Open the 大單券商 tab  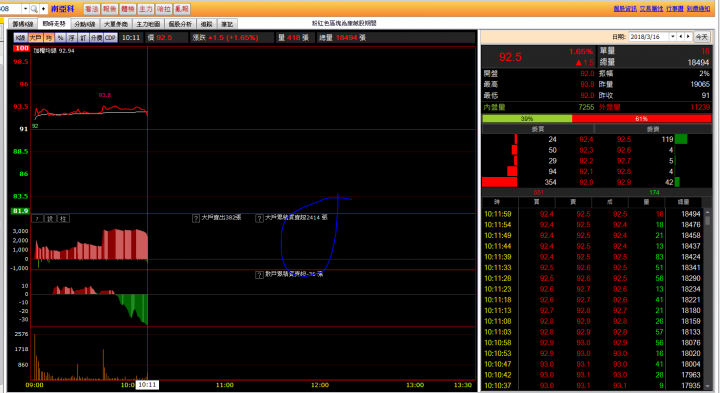point(116,24)
